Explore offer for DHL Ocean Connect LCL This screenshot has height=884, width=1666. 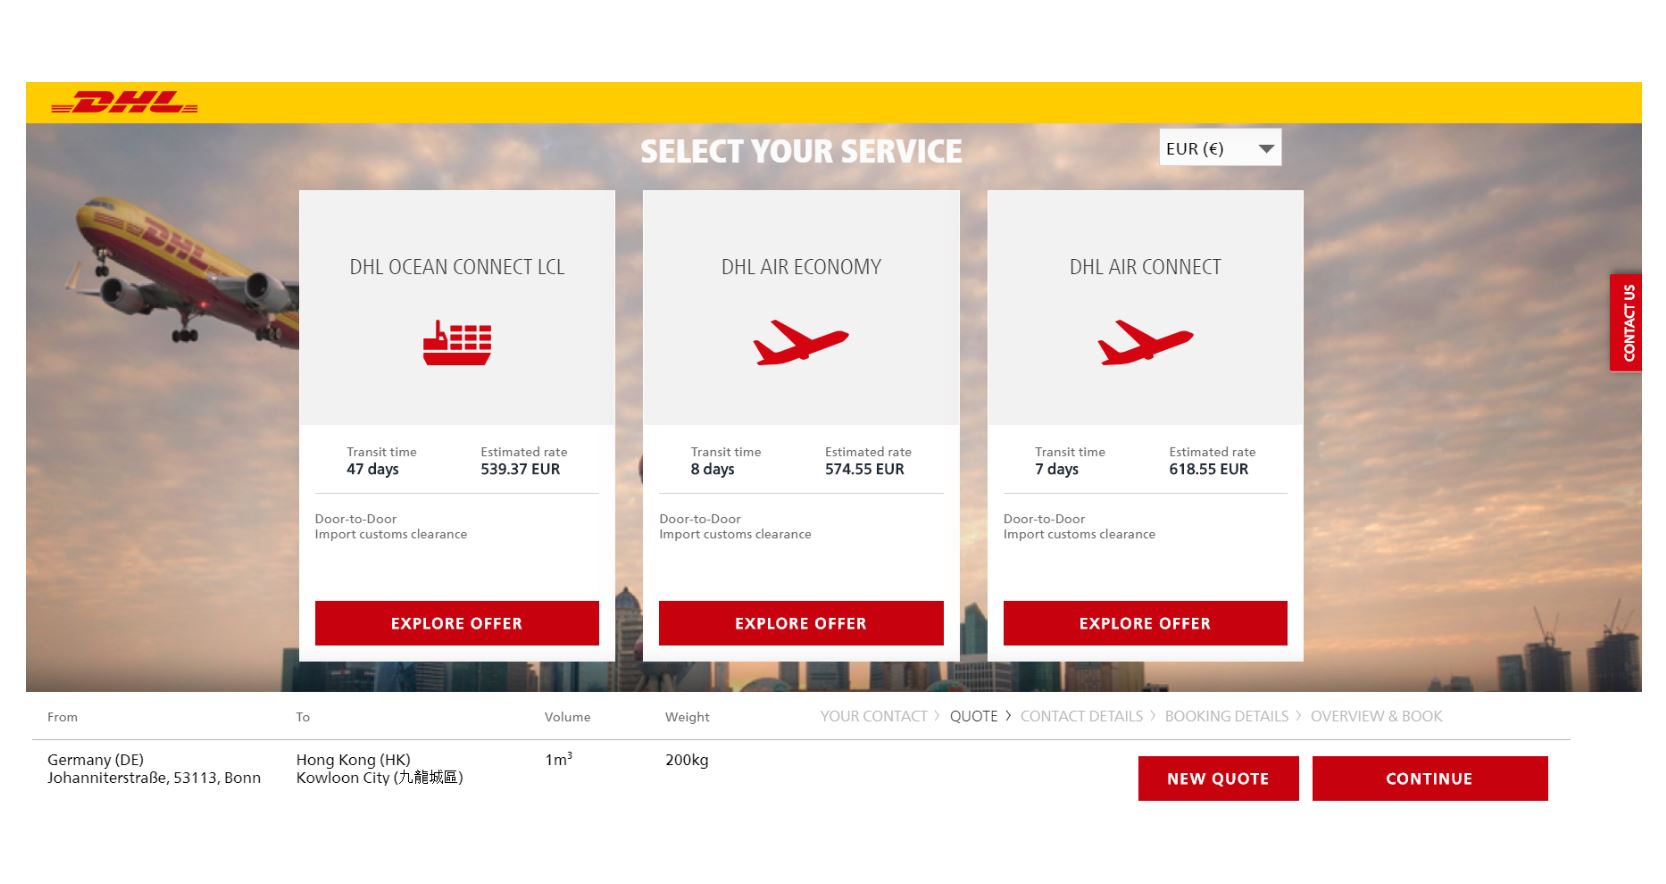(457, 623)
